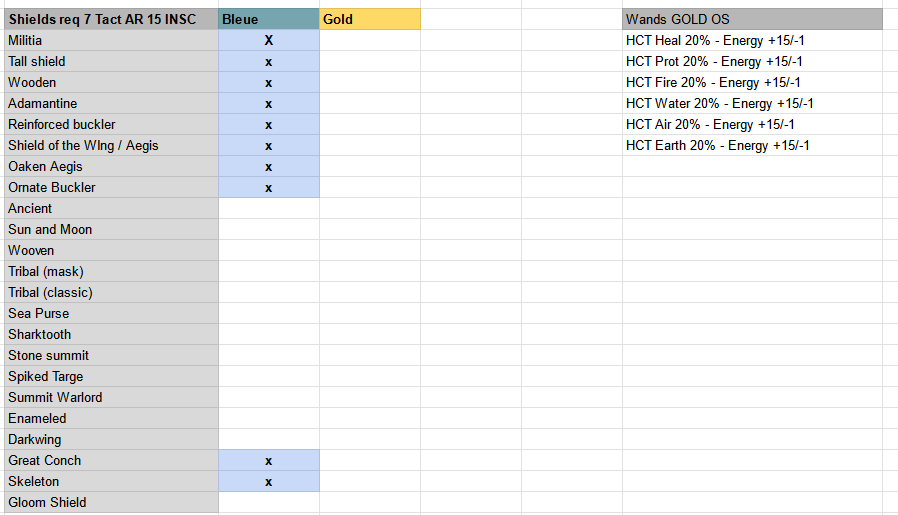The width and height of the screenshot is (898, 515).
Task: Click the x cell next to Ornate Buckler
Action: (268, 188)
